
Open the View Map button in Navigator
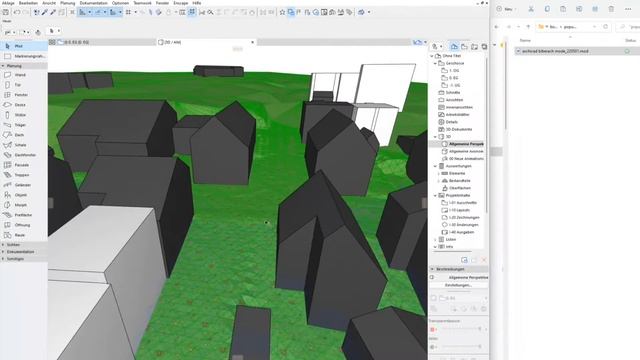click(464, 47)
